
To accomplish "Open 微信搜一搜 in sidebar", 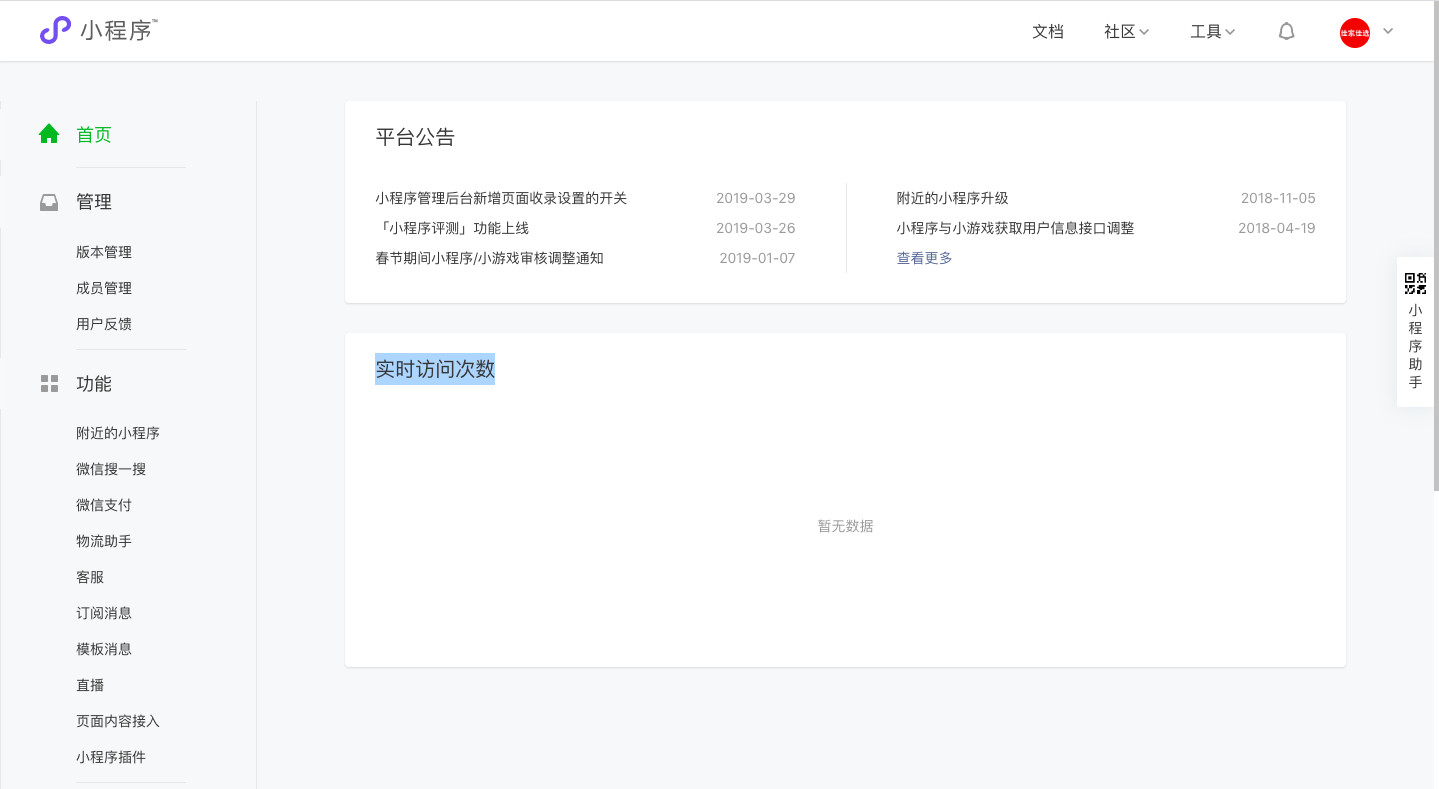I will [x=111, y=469].
